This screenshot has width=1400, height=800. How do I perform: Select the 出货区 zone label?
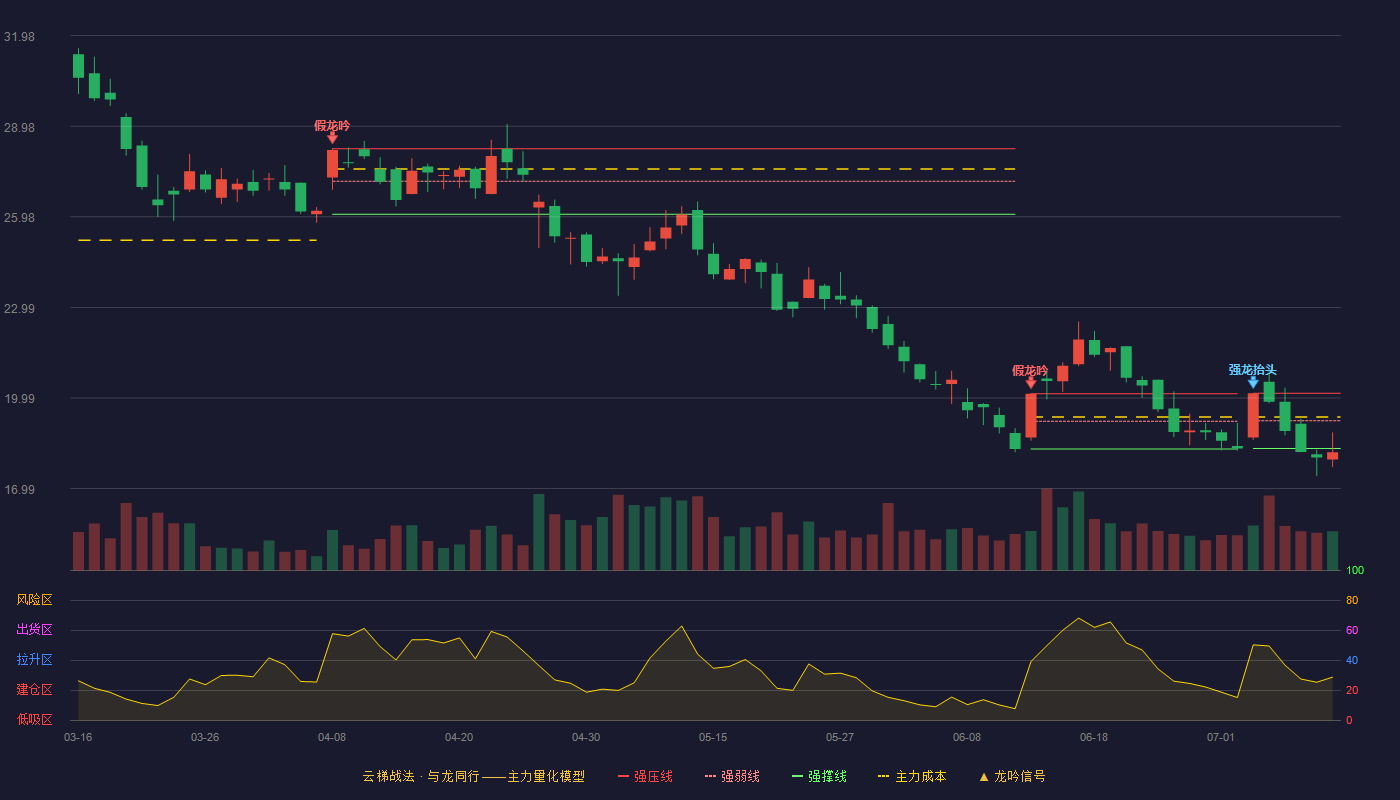pos(34,630)
